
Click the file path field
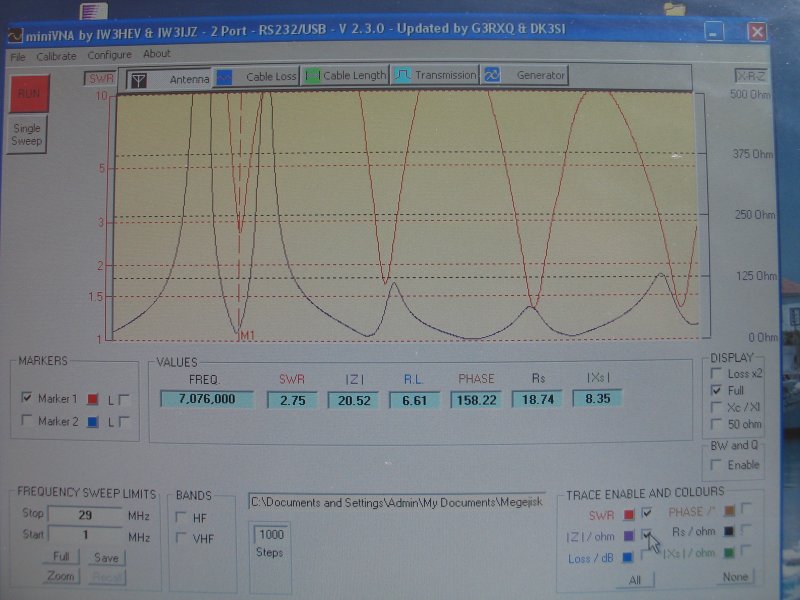click(397, 502)
